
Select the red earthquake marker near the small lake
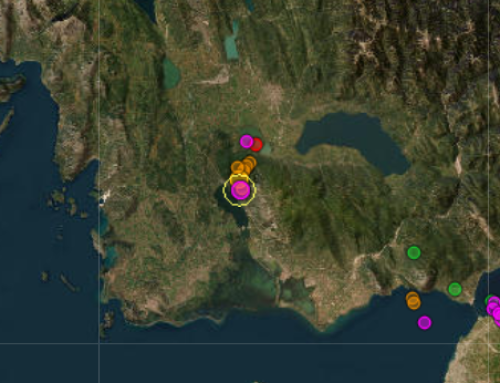256,145
